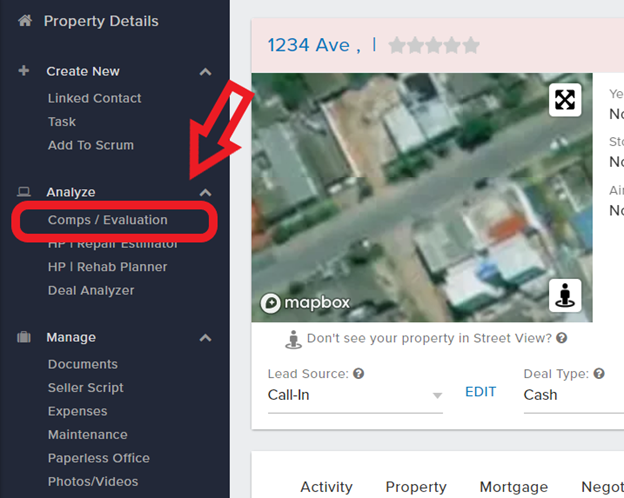Switch to the Mortgage tab
The width and height of the screenshot is (624, 498).
point(514,486)
